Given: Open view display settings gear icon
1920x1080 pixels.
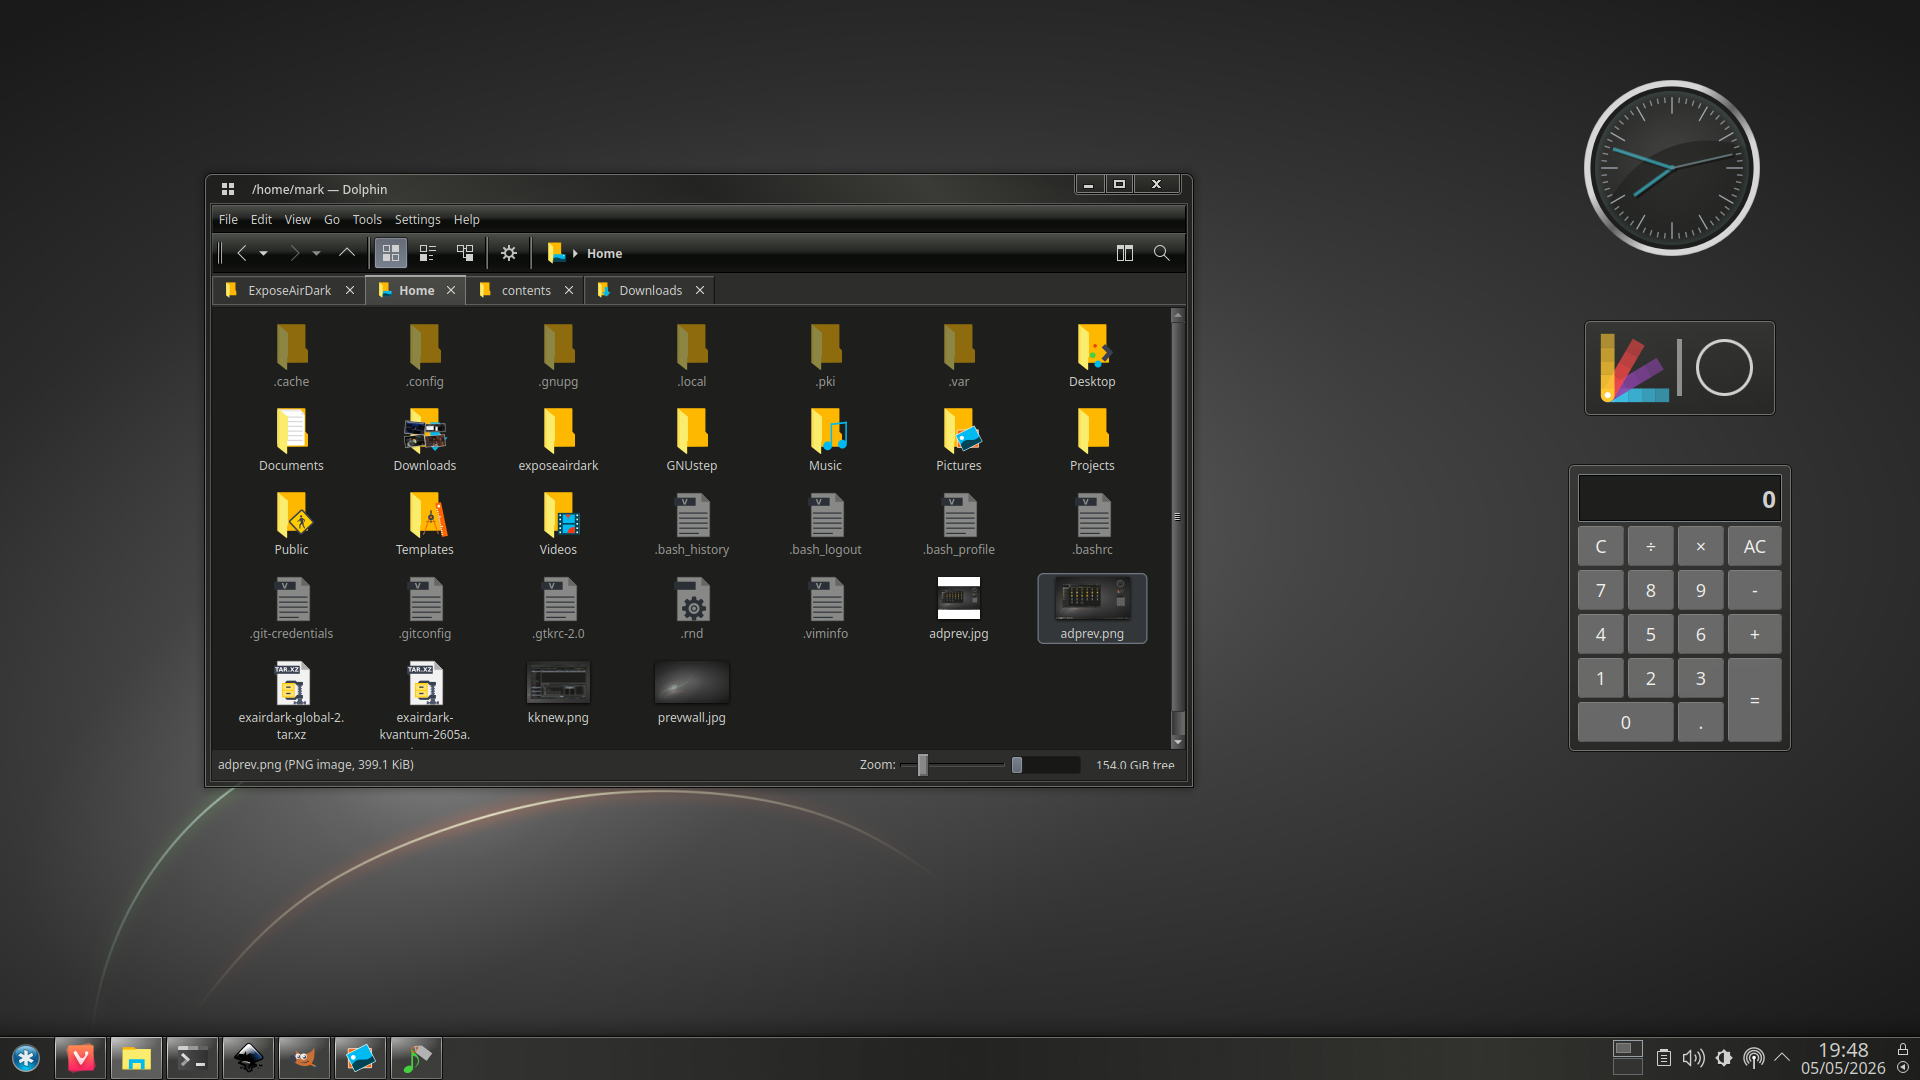Looking at the screenshot, I should (x=509, y=253).
